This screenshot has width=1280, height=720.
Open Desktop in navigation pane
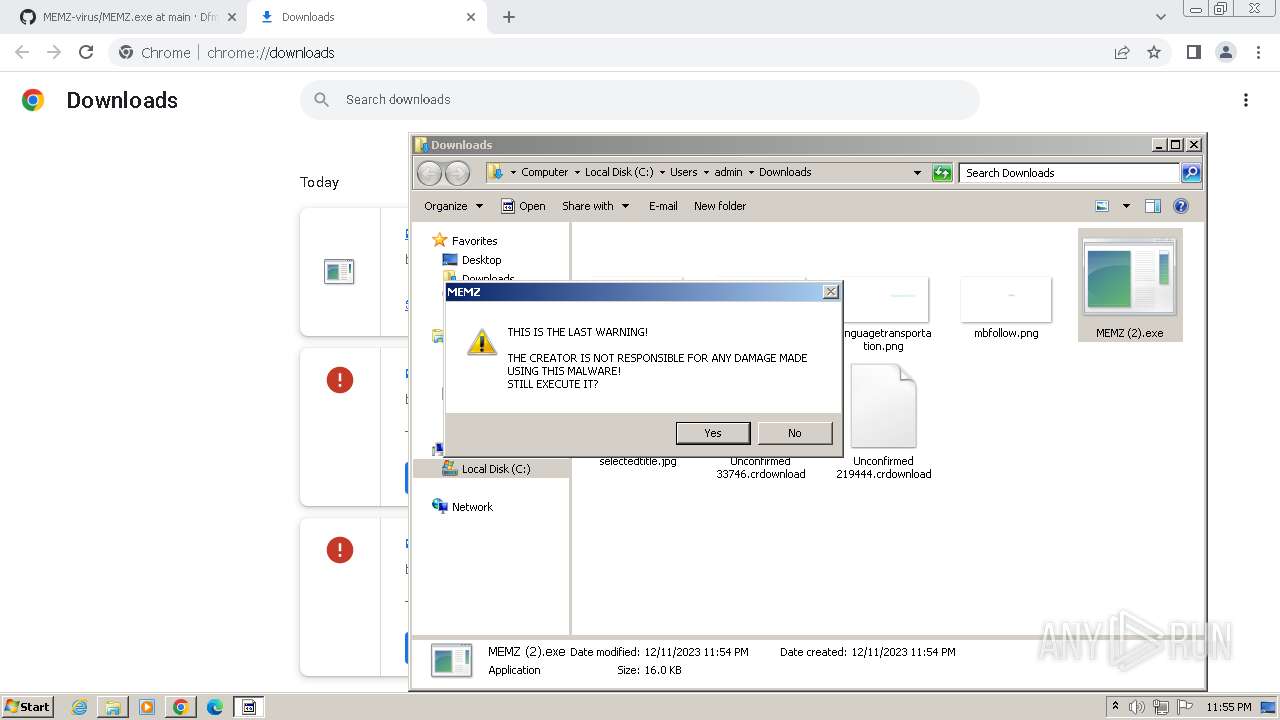(481, 260)
